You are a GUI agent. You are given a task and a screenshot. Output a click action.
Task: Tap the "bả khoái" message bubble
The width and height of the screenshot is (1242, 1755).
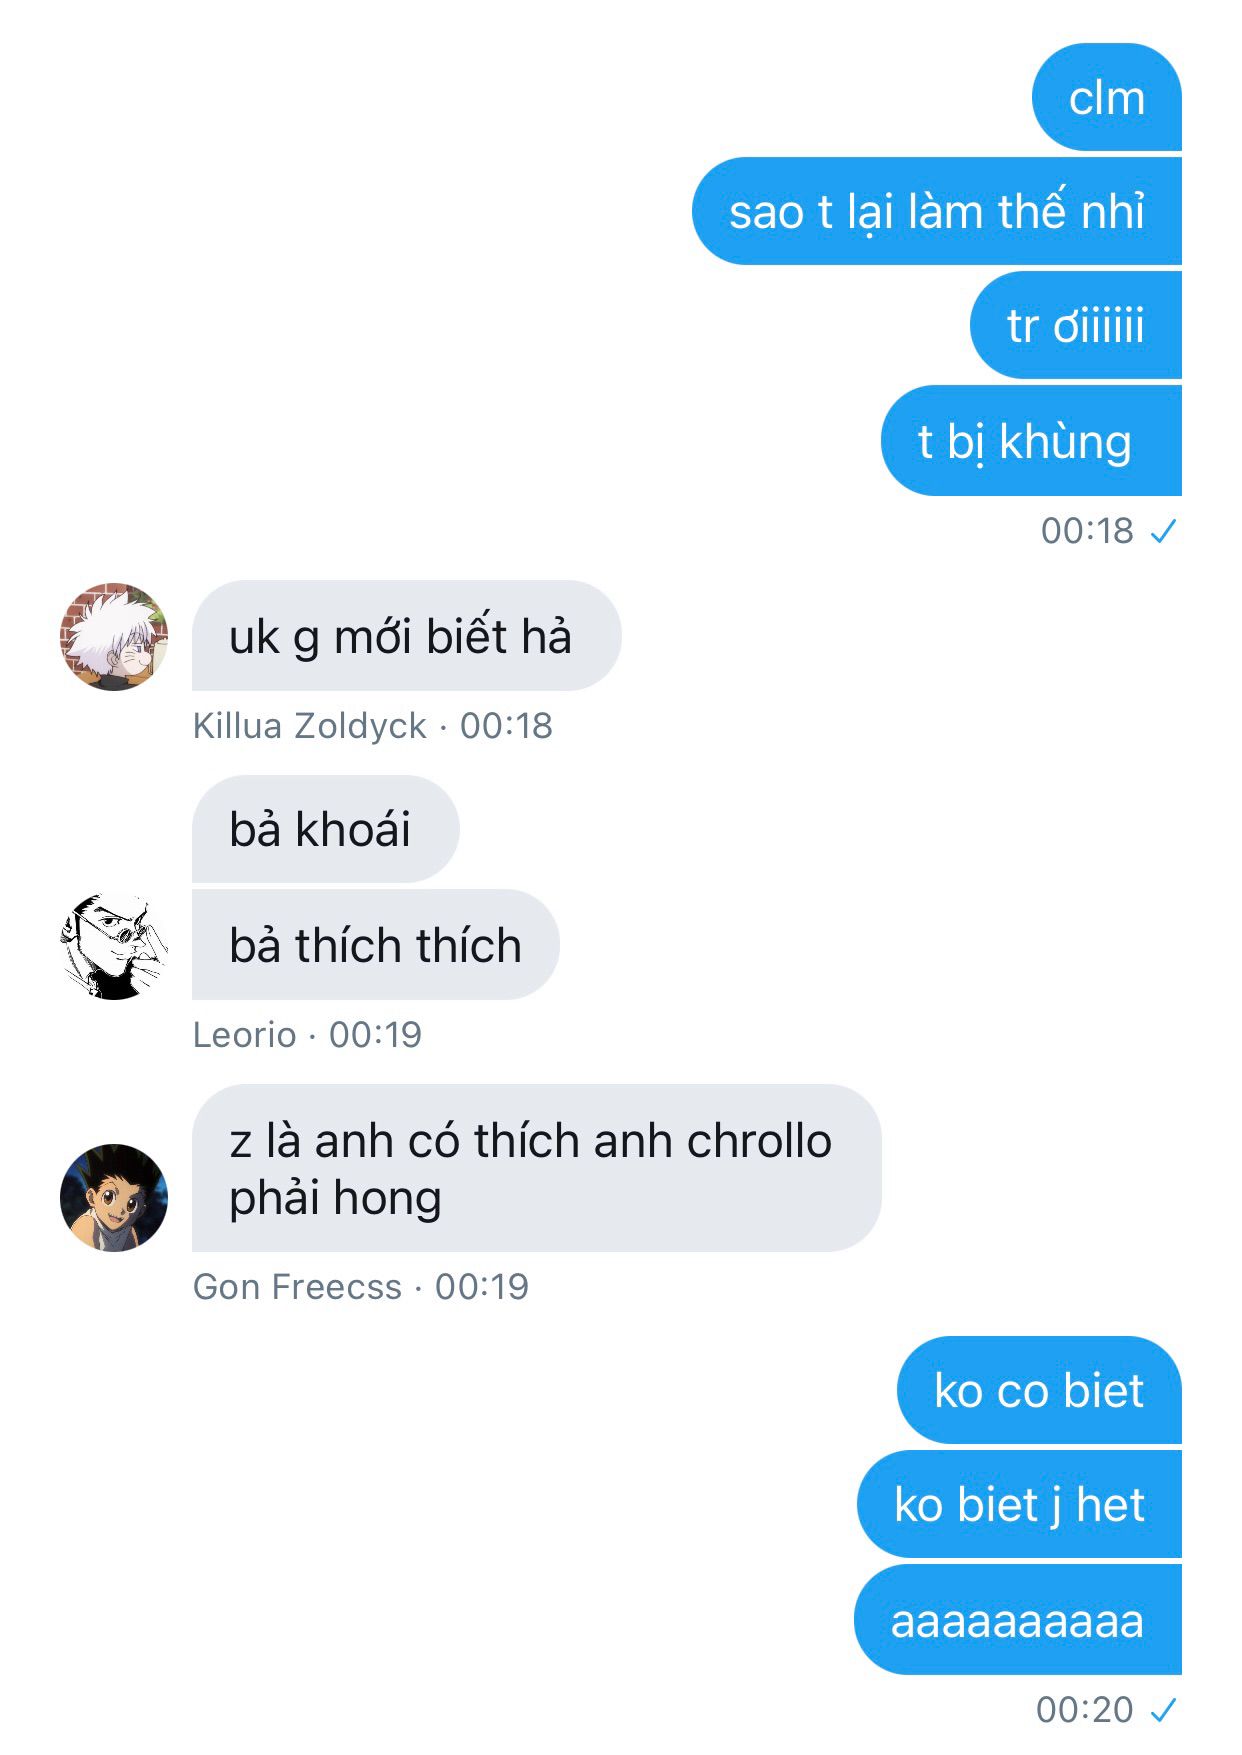click(x=325, y=829)
